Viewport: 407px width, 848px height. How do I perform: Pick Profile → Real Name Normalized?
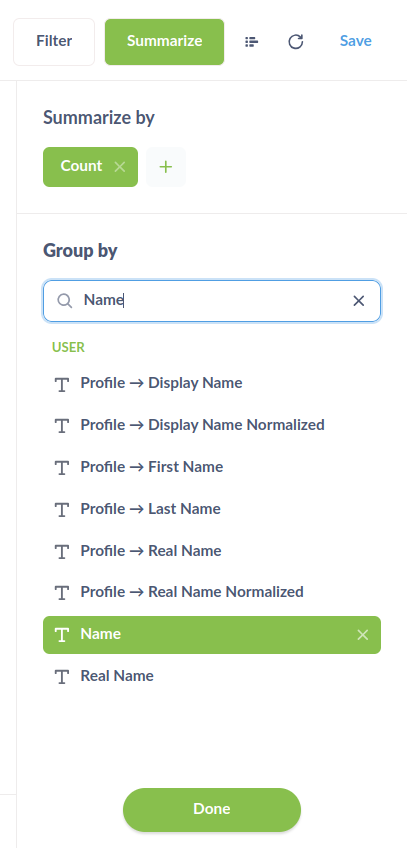(x=212, y=593)
